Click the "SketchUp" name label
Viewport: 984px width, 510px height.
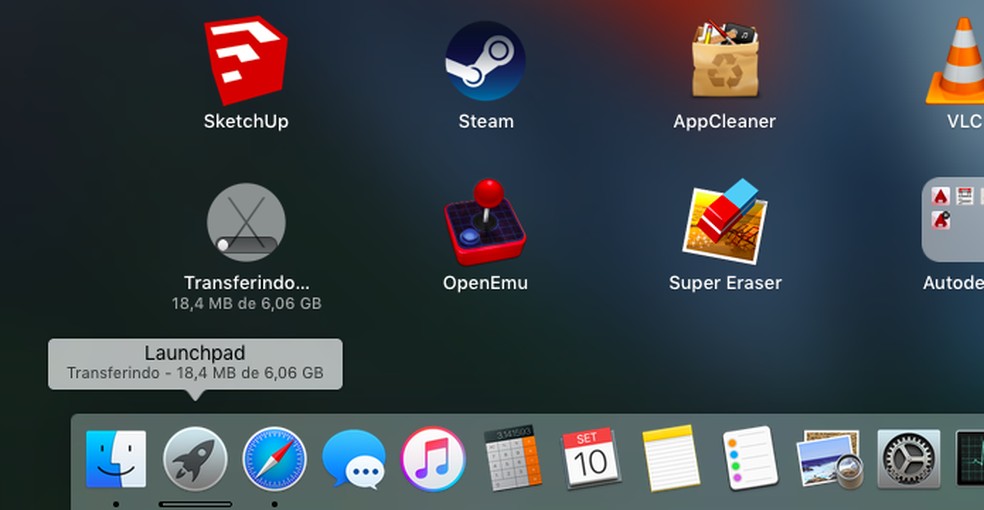coord(245,122)
